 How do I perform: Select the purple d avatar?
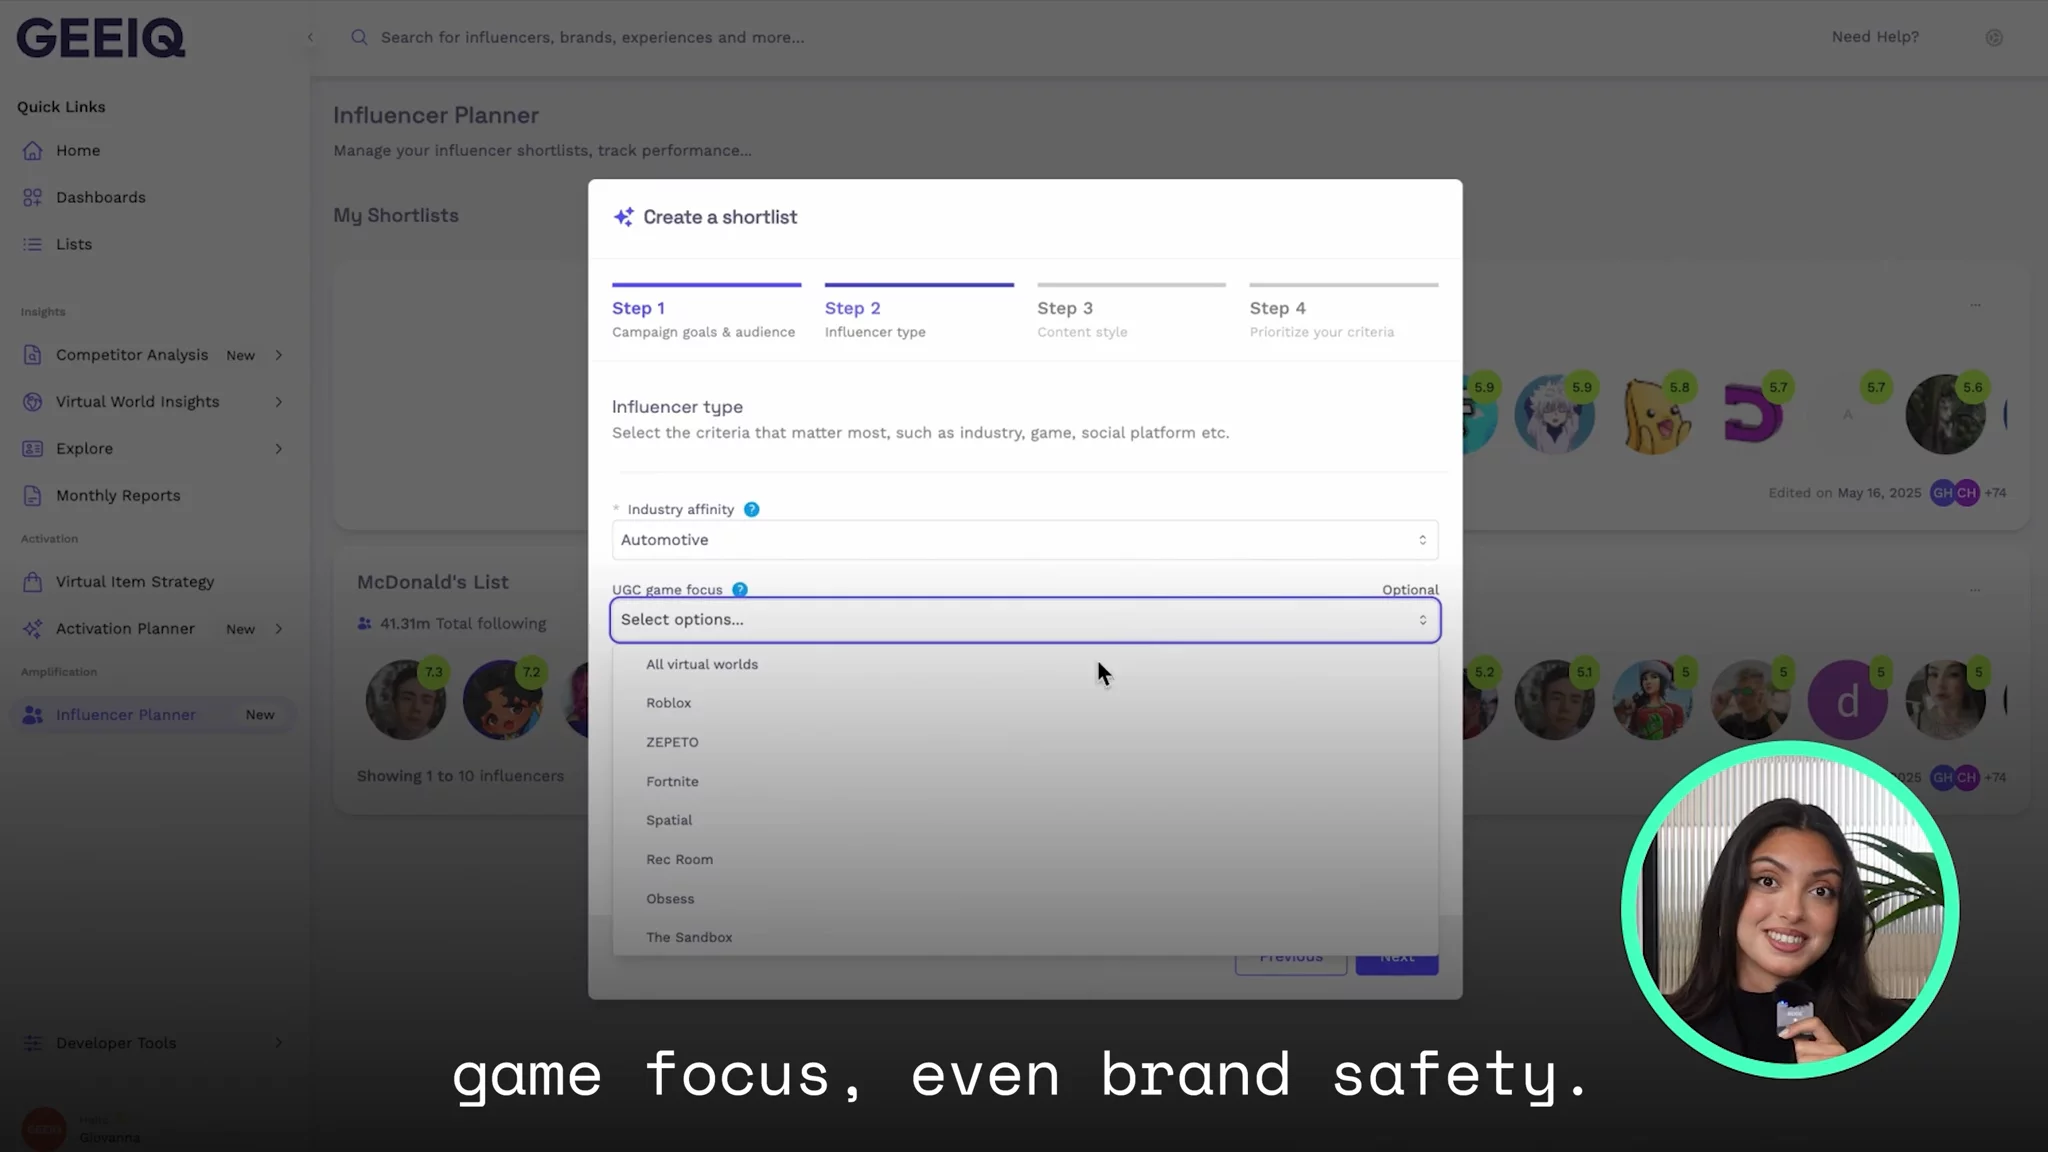coord(1848,700)
